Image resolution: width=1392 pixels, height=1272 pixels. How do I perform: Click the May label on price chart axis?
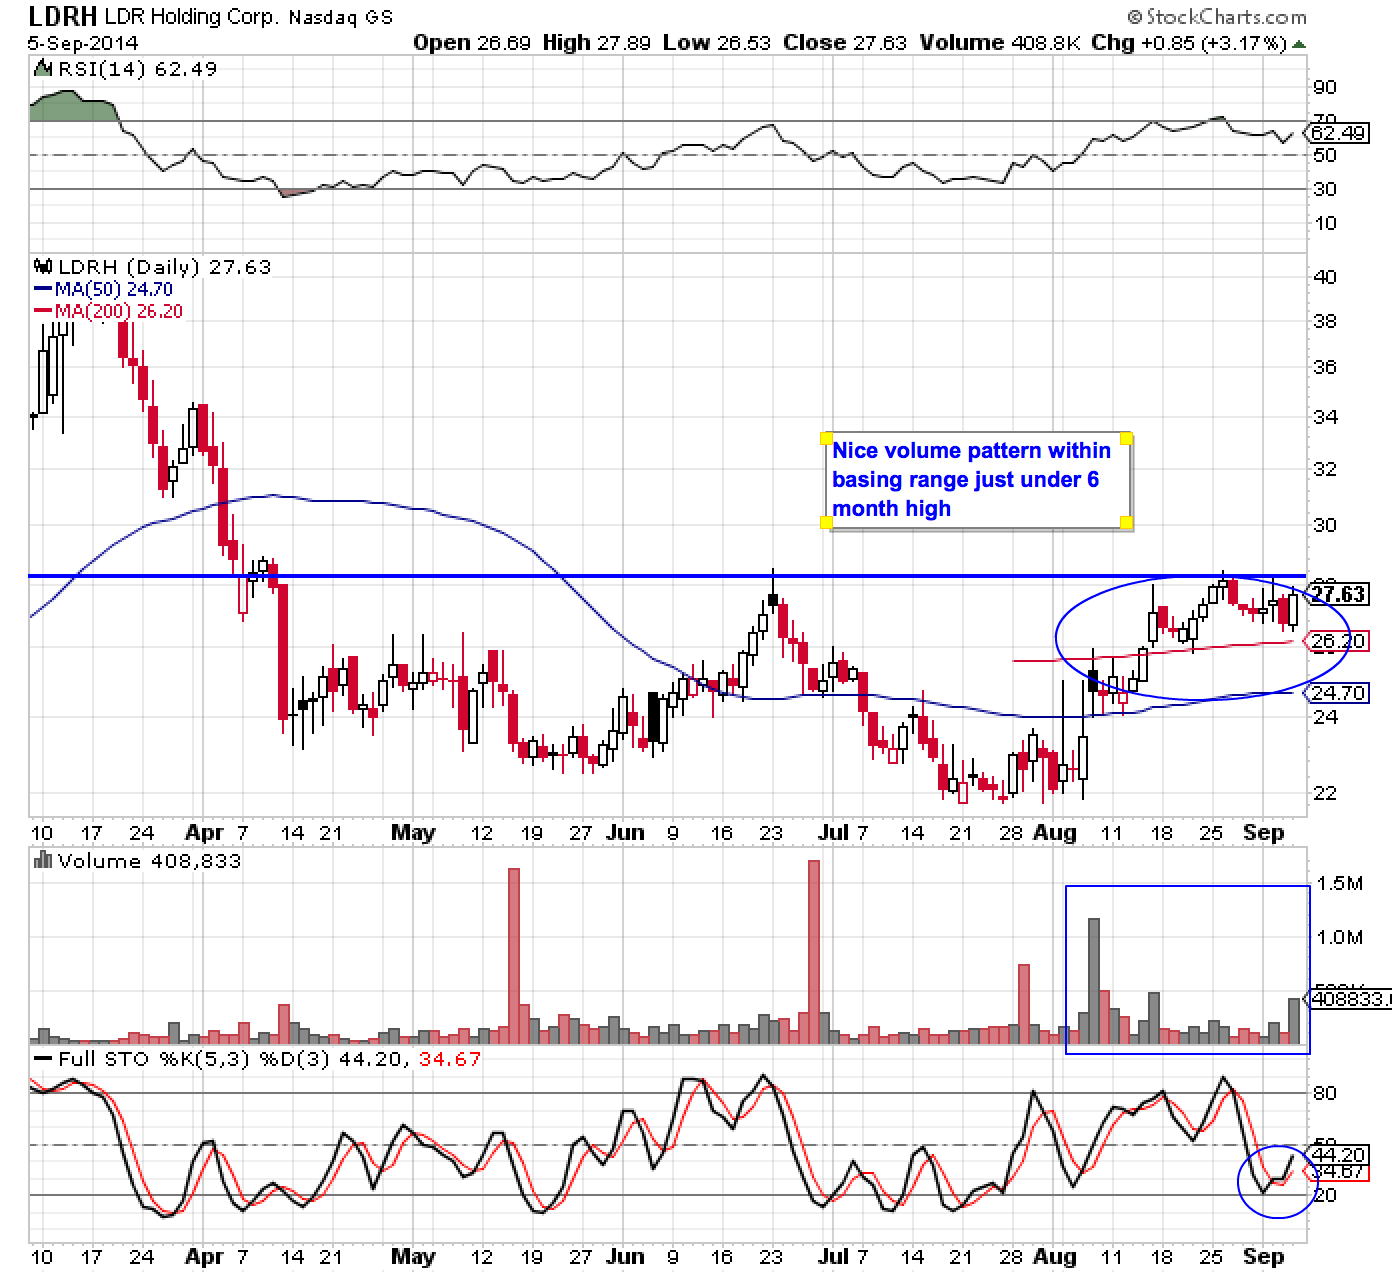(x=413, y=833)
